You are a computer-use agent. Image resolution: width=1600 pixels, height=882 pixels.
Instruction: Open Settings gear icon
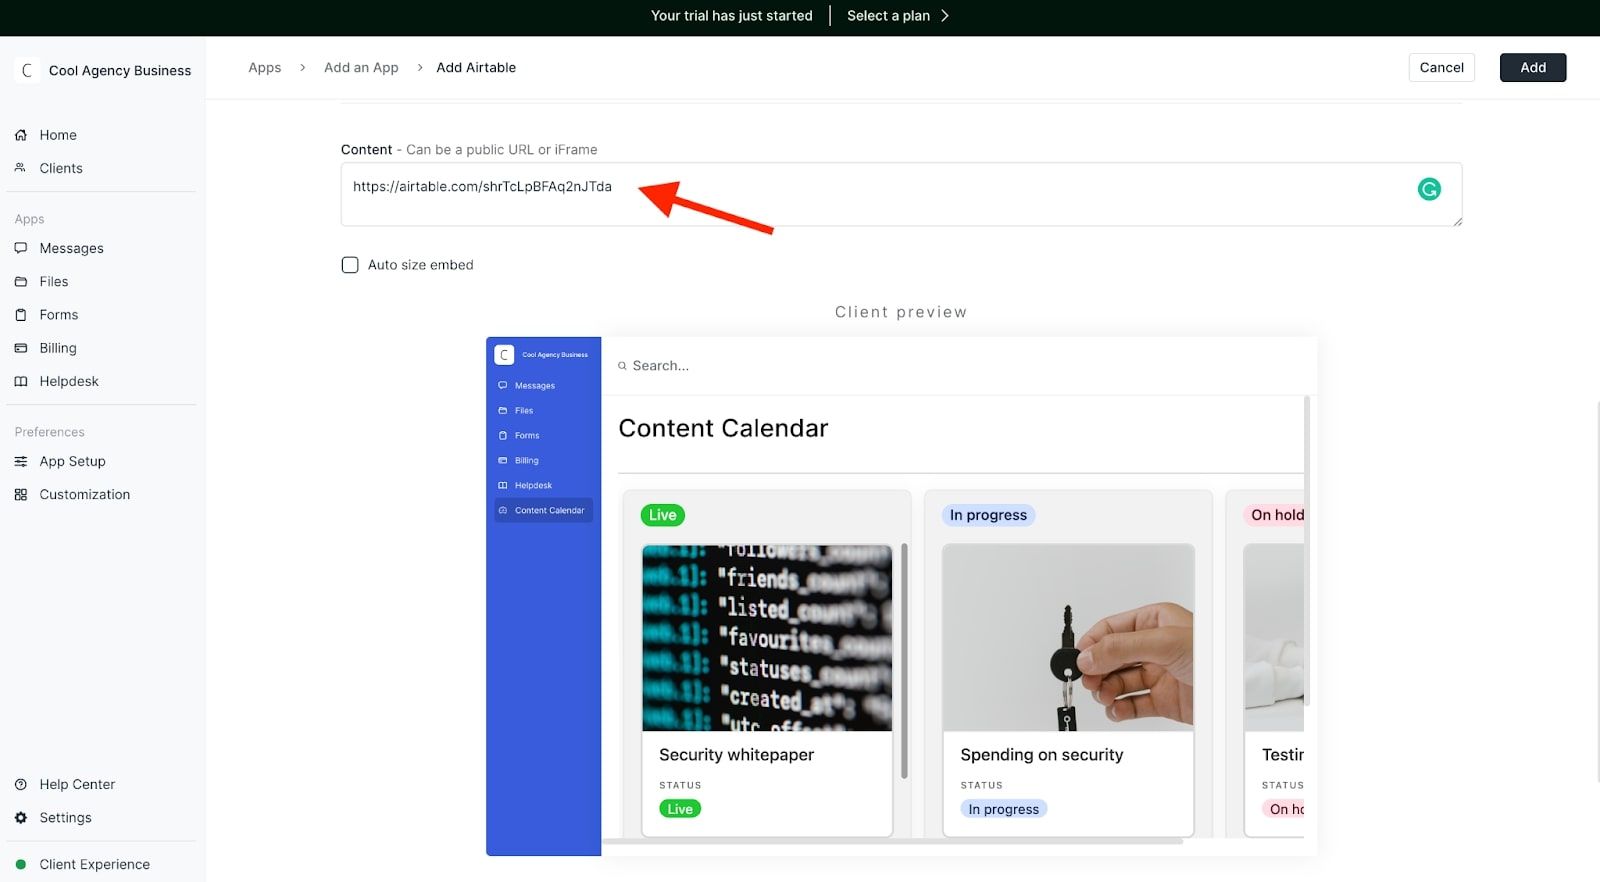pos(21,818)
